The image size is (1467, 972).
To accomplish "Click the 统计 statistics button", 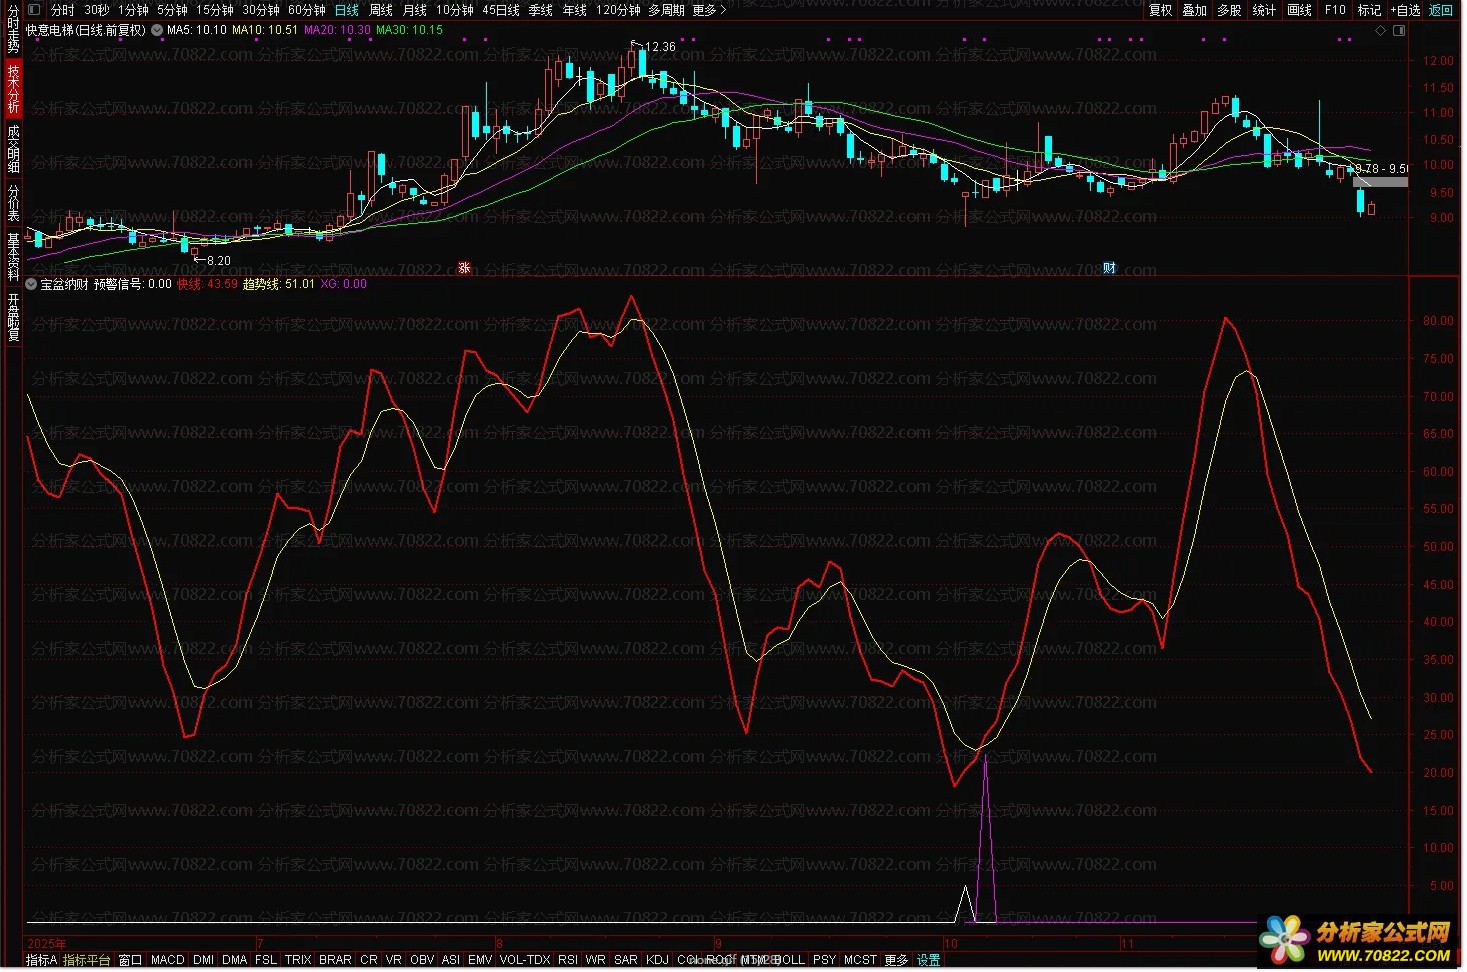I will (1265, 10).
